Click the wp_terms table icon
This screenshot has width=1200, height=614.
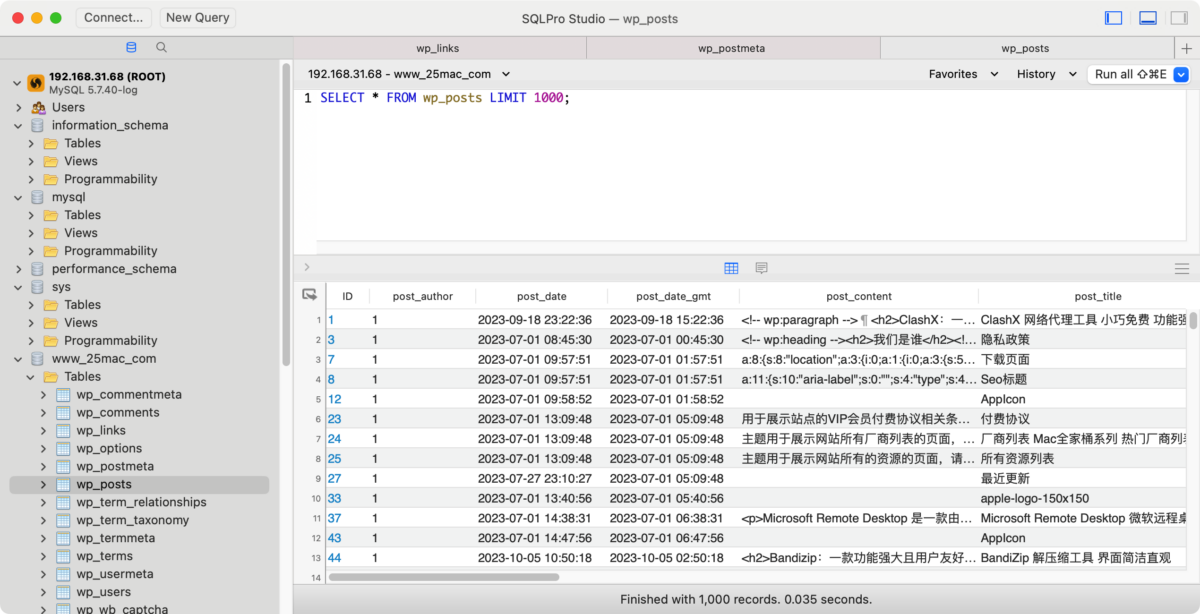tap(63, 556)
